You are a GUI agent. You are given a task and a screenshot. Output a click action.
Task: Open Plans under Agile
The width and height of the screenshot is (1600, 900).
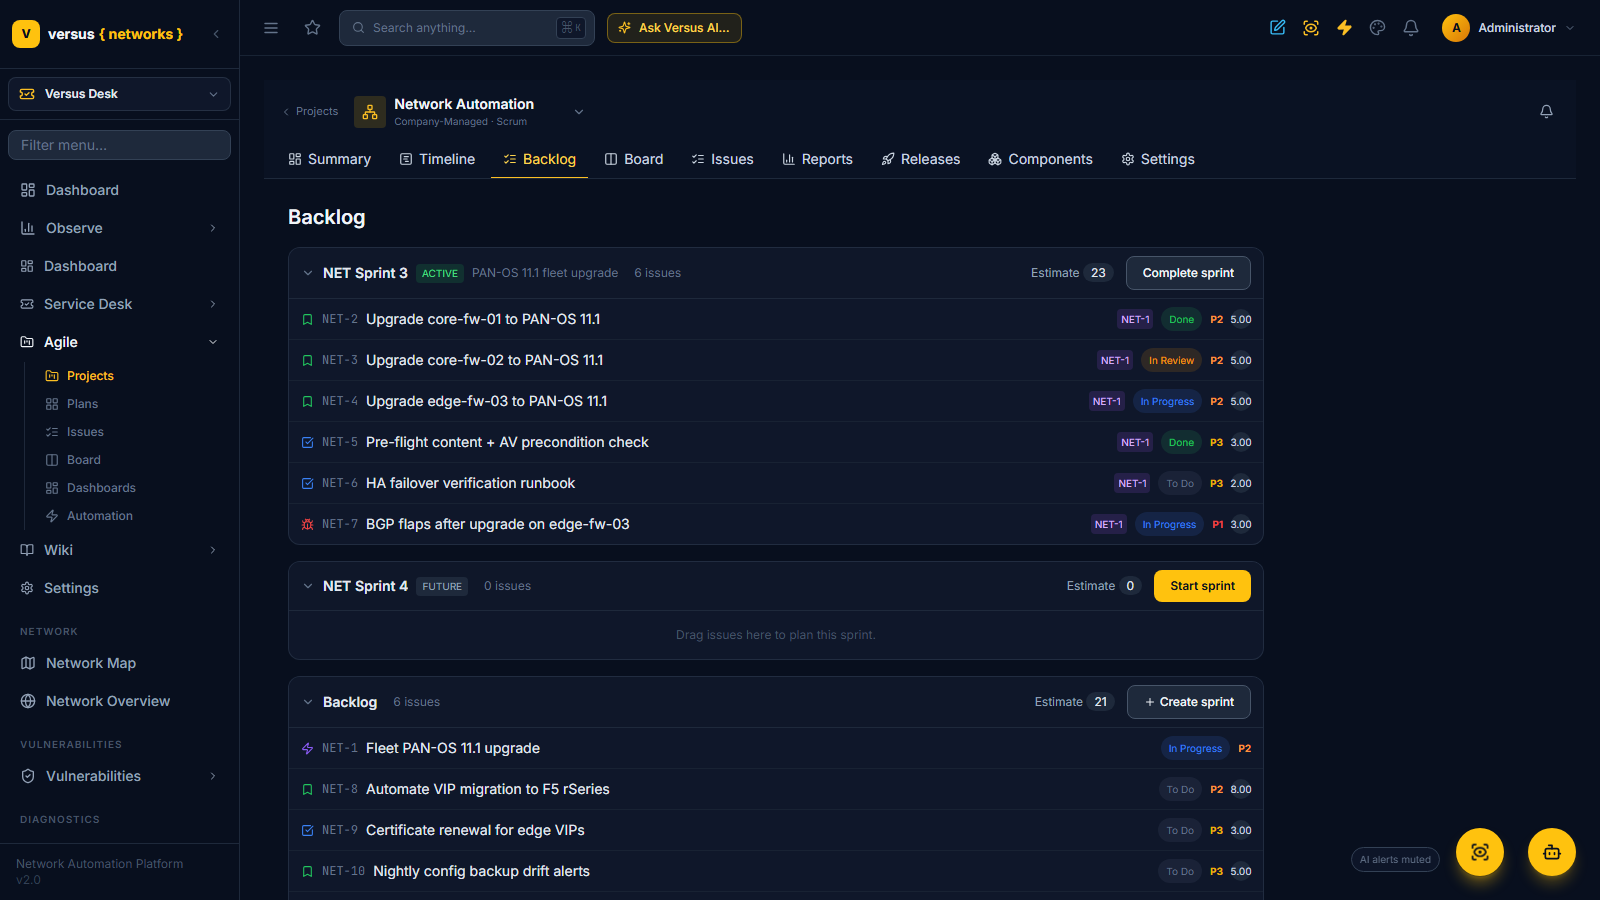pyautogui.click(x=82, y=404)
